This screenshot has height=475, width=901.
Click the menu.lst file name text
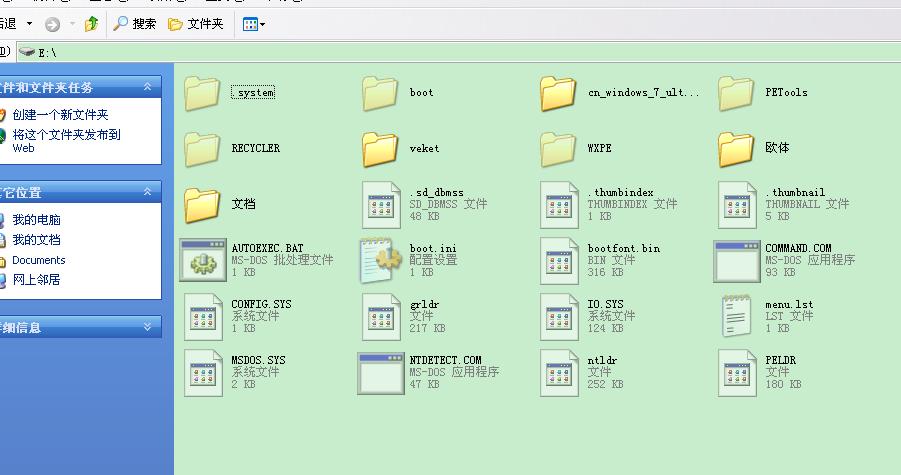[789, 304]
